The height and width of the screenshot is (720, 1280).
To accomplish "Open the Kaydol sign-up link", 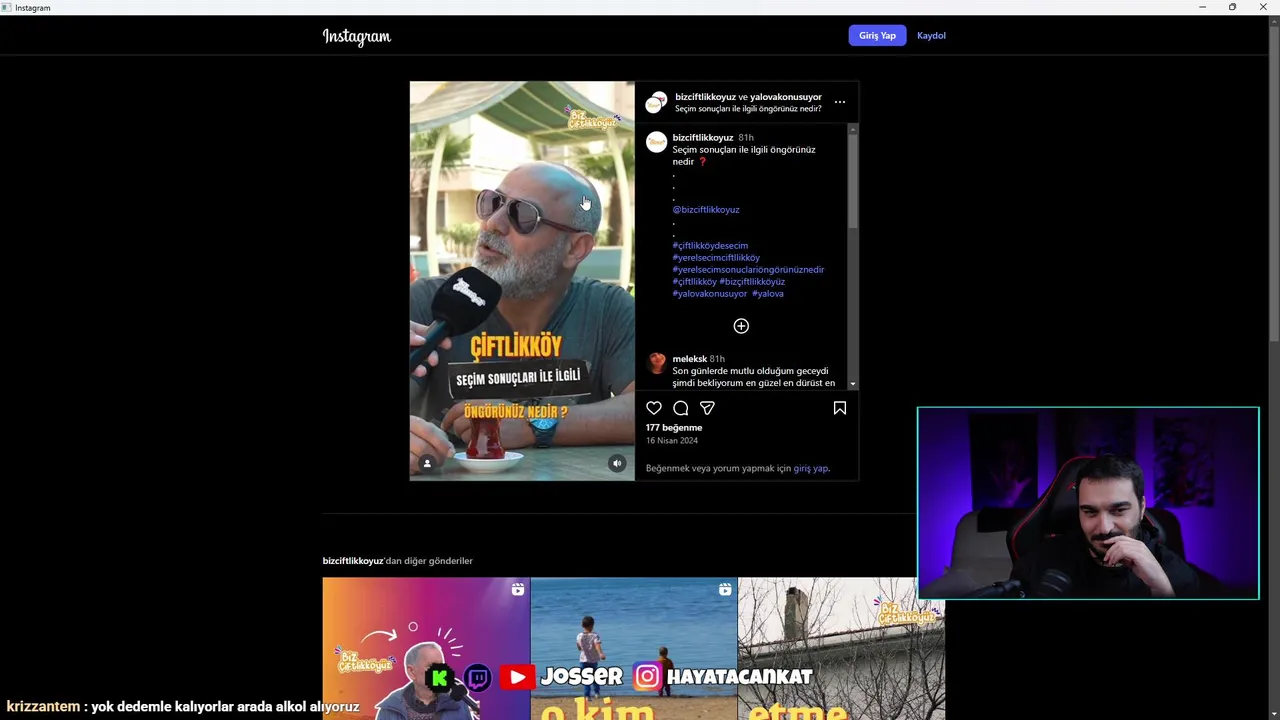I will click(931, 35).
